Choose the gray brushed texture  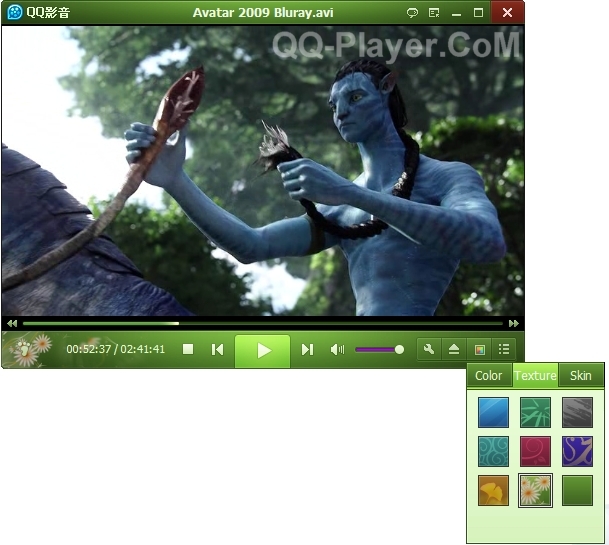(577, 412)
